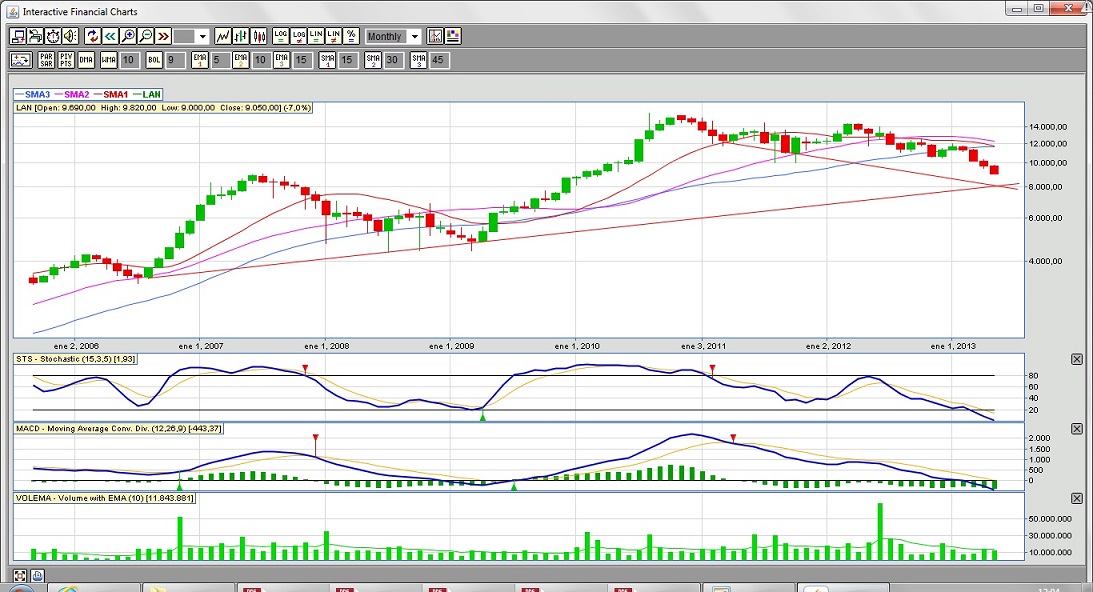1093x592 pixels.
Task: Select LOG equal scale button
Action: 281,36
